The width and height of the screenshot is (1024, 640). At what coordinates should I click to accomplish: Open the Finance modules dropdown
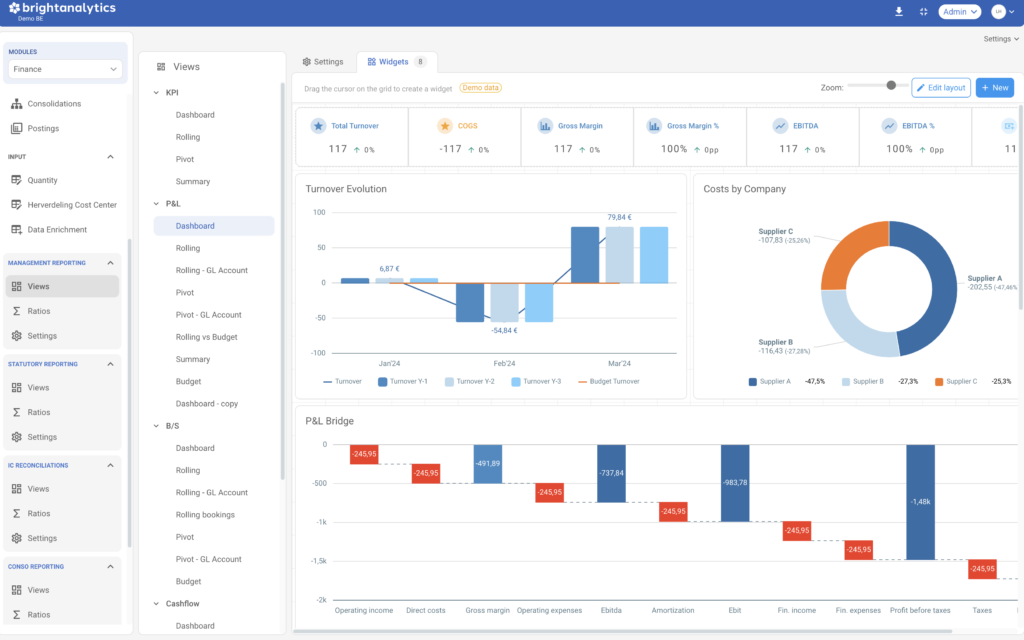[x=65, y=69]
